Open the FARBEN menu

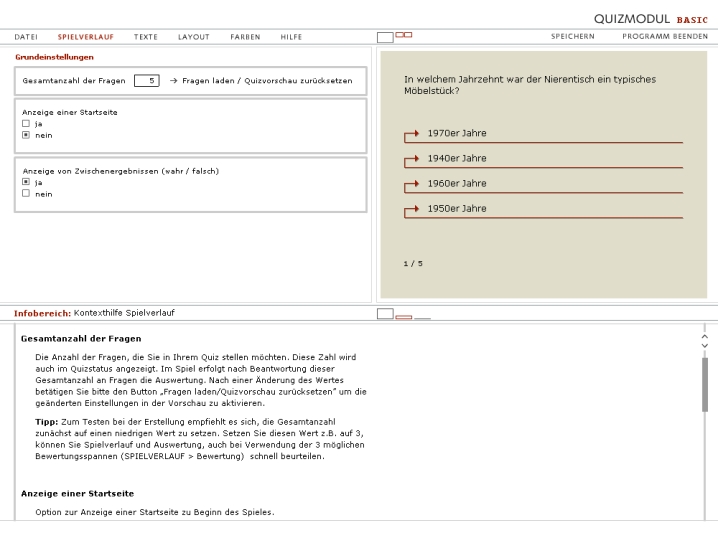click(x=245, y=37)
